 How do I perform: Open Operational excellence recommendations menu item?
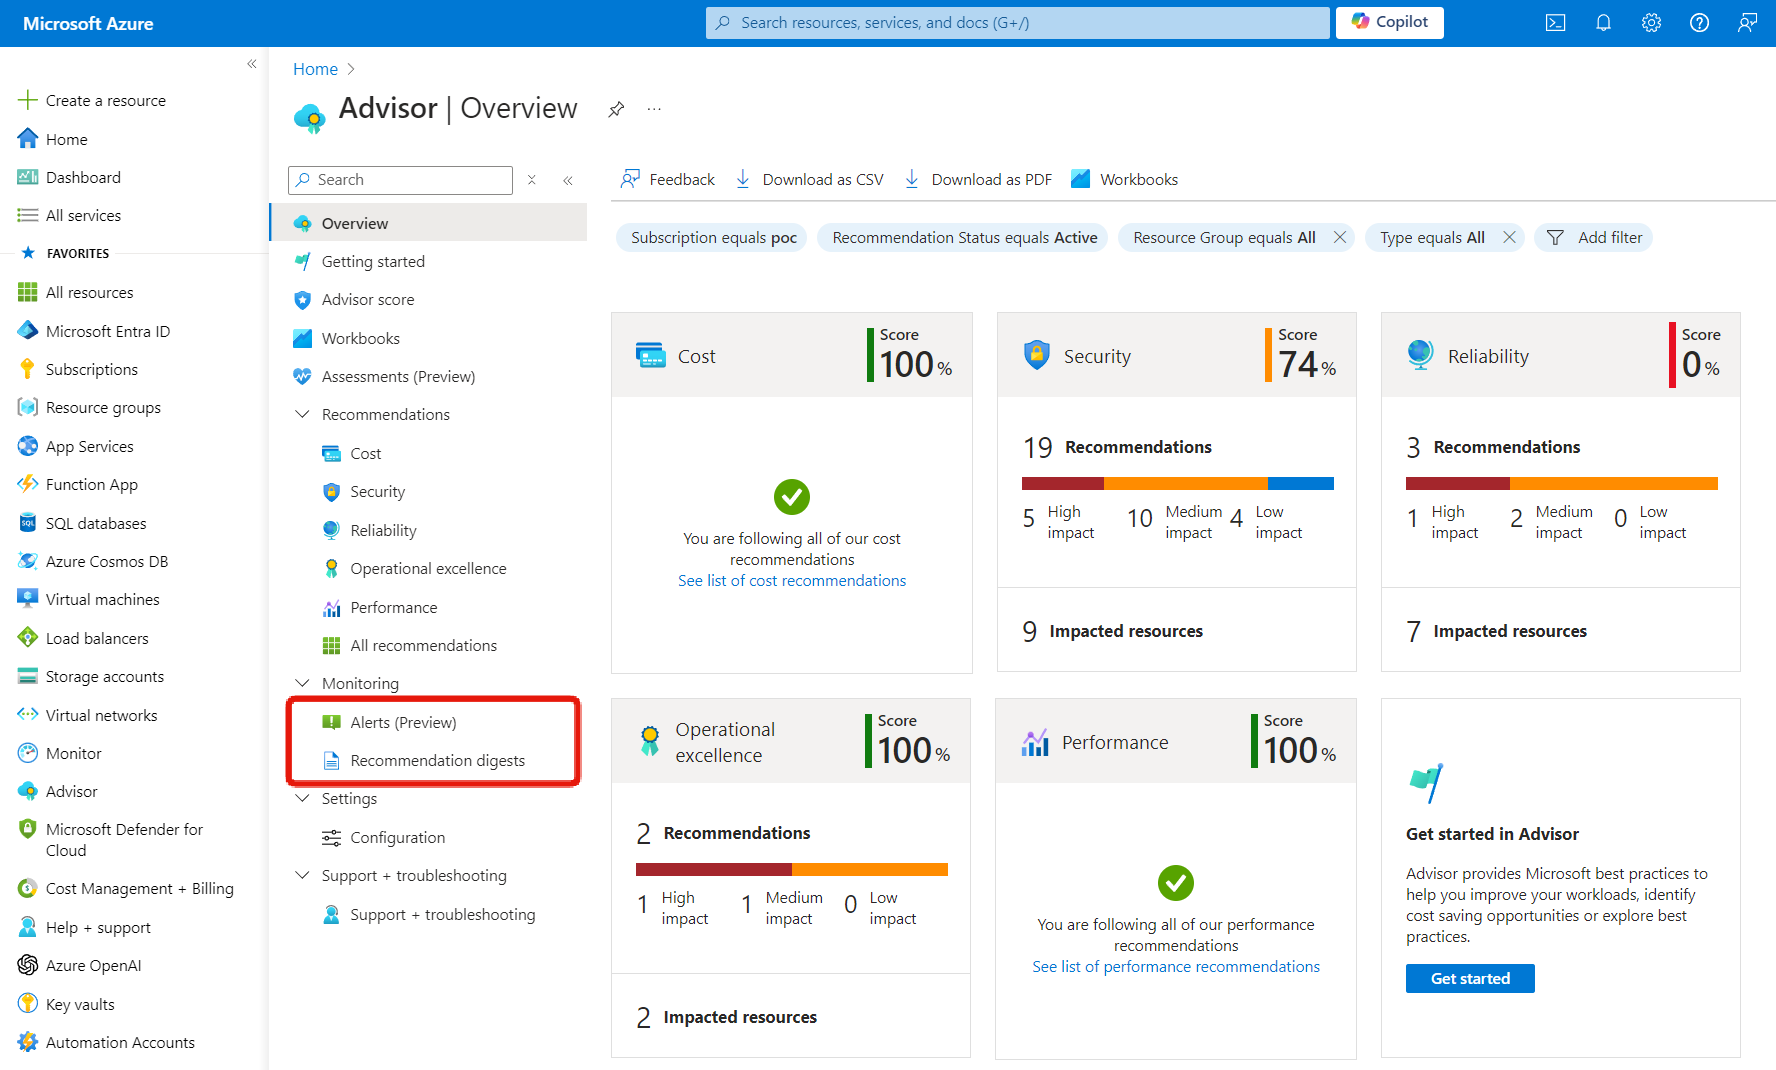click(x=428, y=568)
